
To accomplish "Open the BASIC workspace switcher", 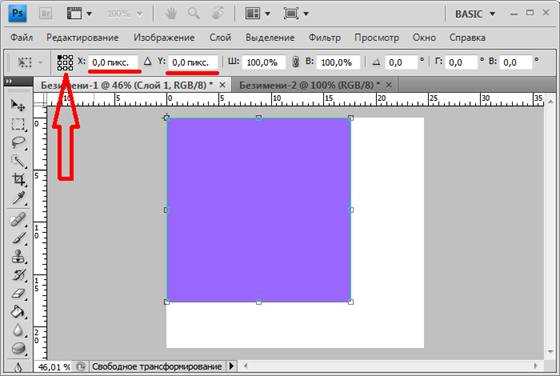I will pyautogui.click(x=475, y=14).
